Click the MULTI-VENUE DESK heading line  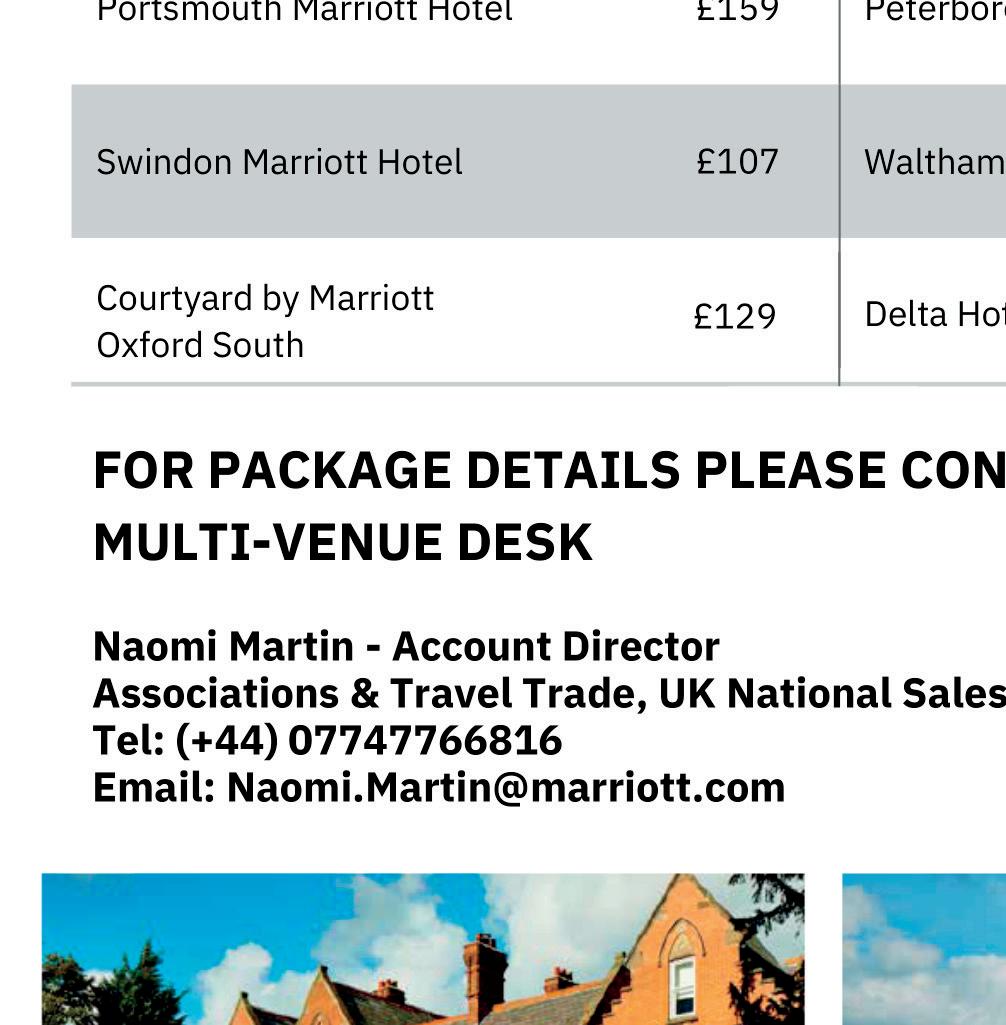(342, 543)
